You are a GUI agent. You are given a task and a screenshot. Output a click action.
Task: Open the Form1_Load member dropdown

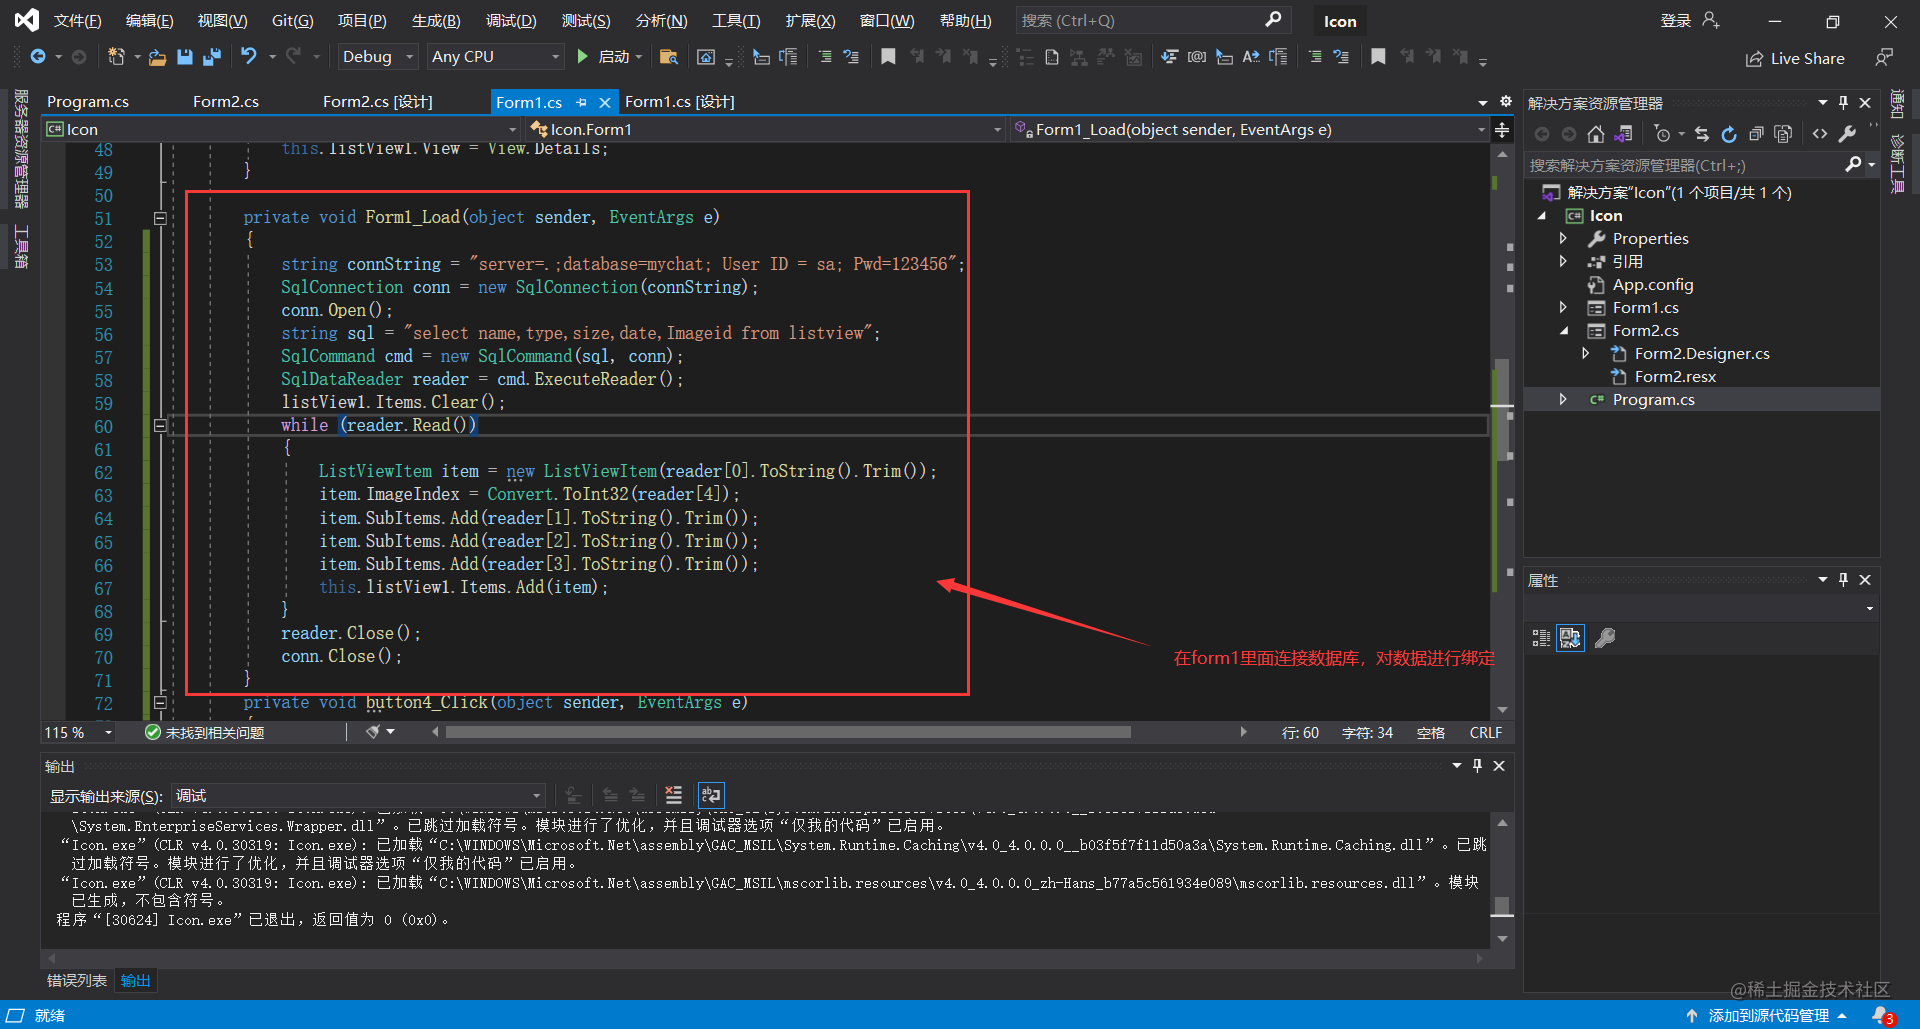1249,130
